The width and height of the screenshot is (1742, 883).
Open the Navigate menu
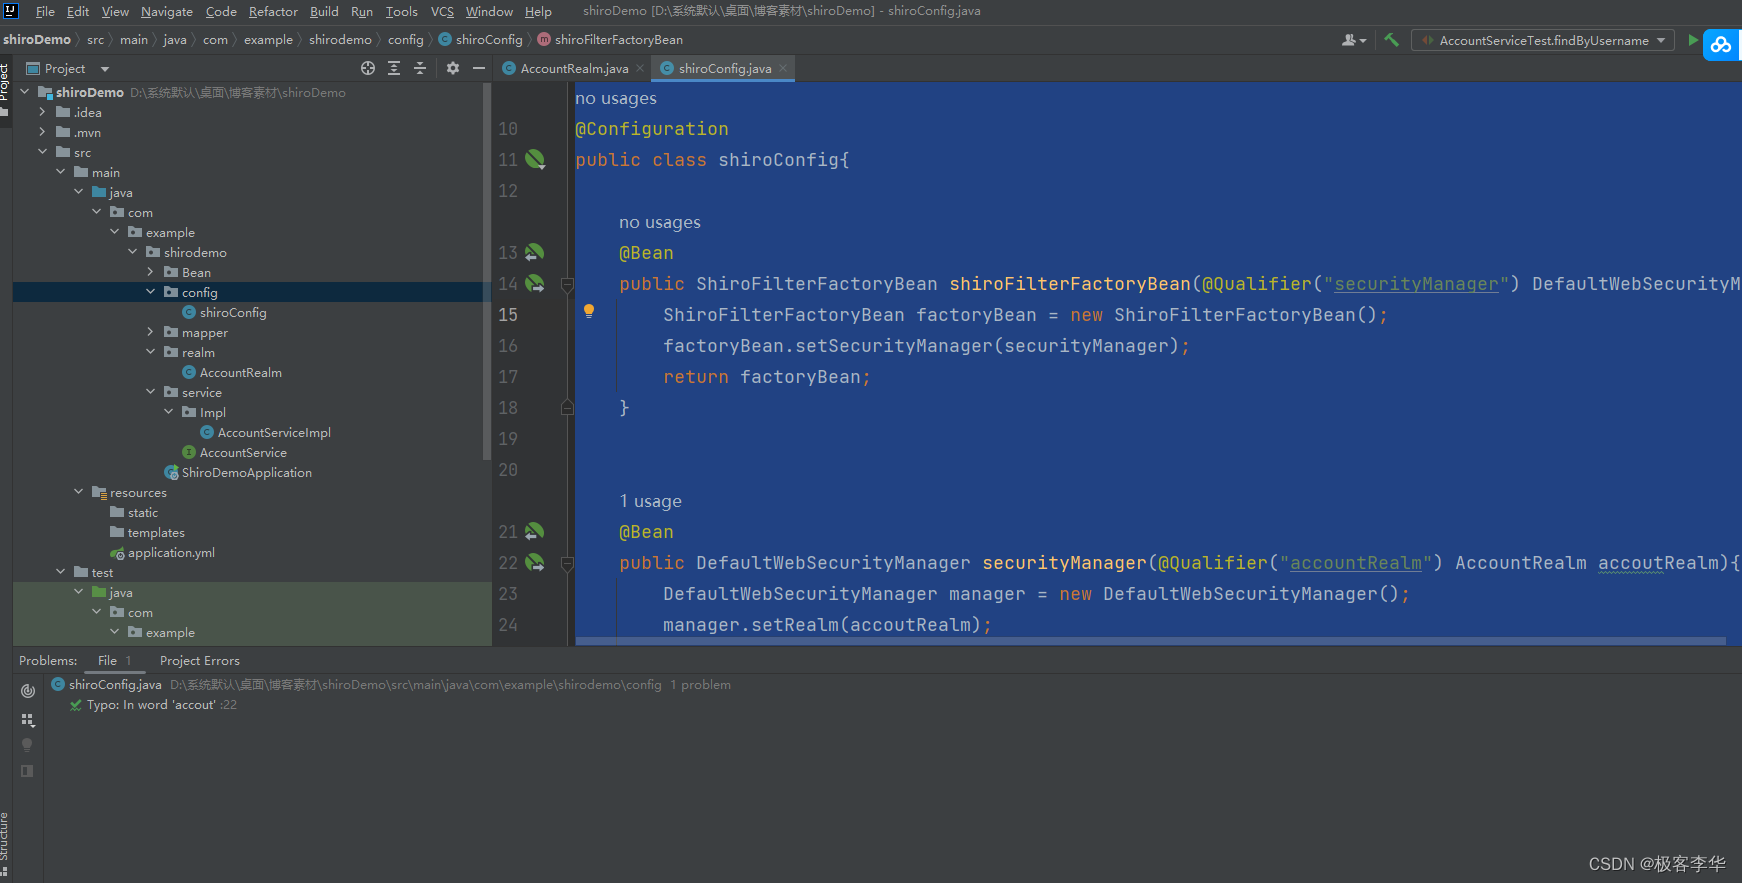166,12
